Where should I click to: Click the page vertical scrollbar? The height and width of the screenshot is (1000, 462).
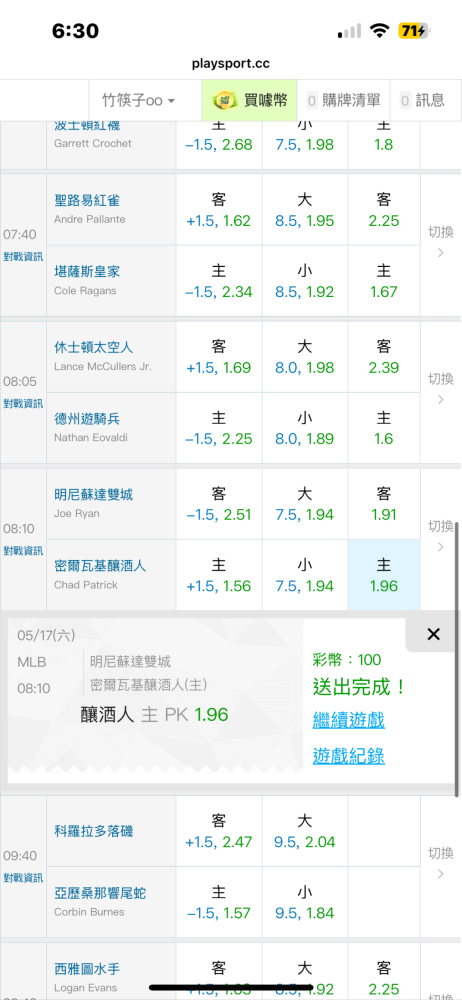pos(457,659)
